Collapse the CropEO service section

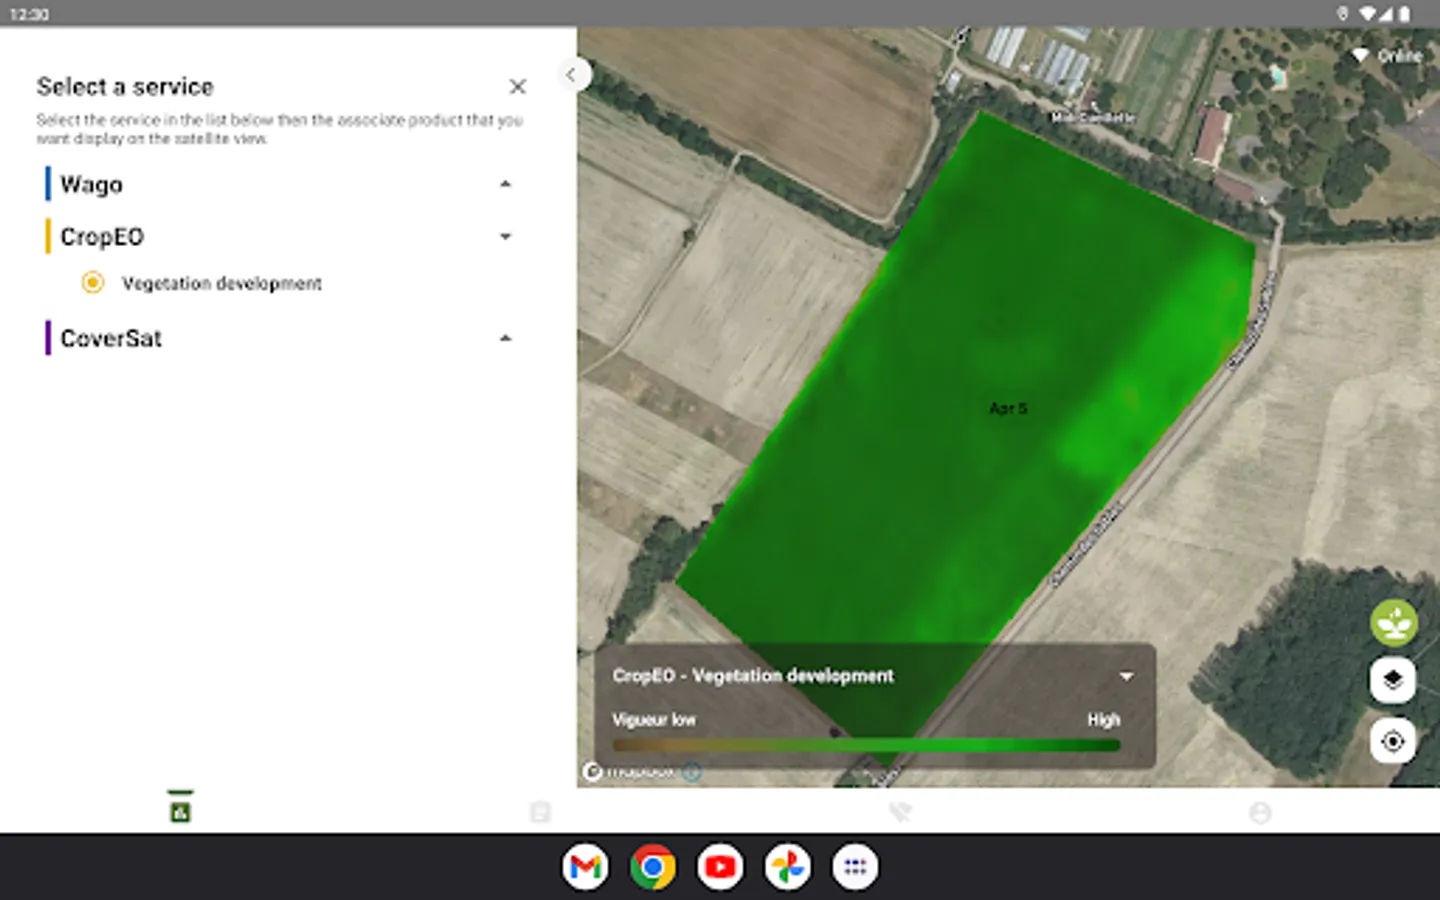(505, 237)
